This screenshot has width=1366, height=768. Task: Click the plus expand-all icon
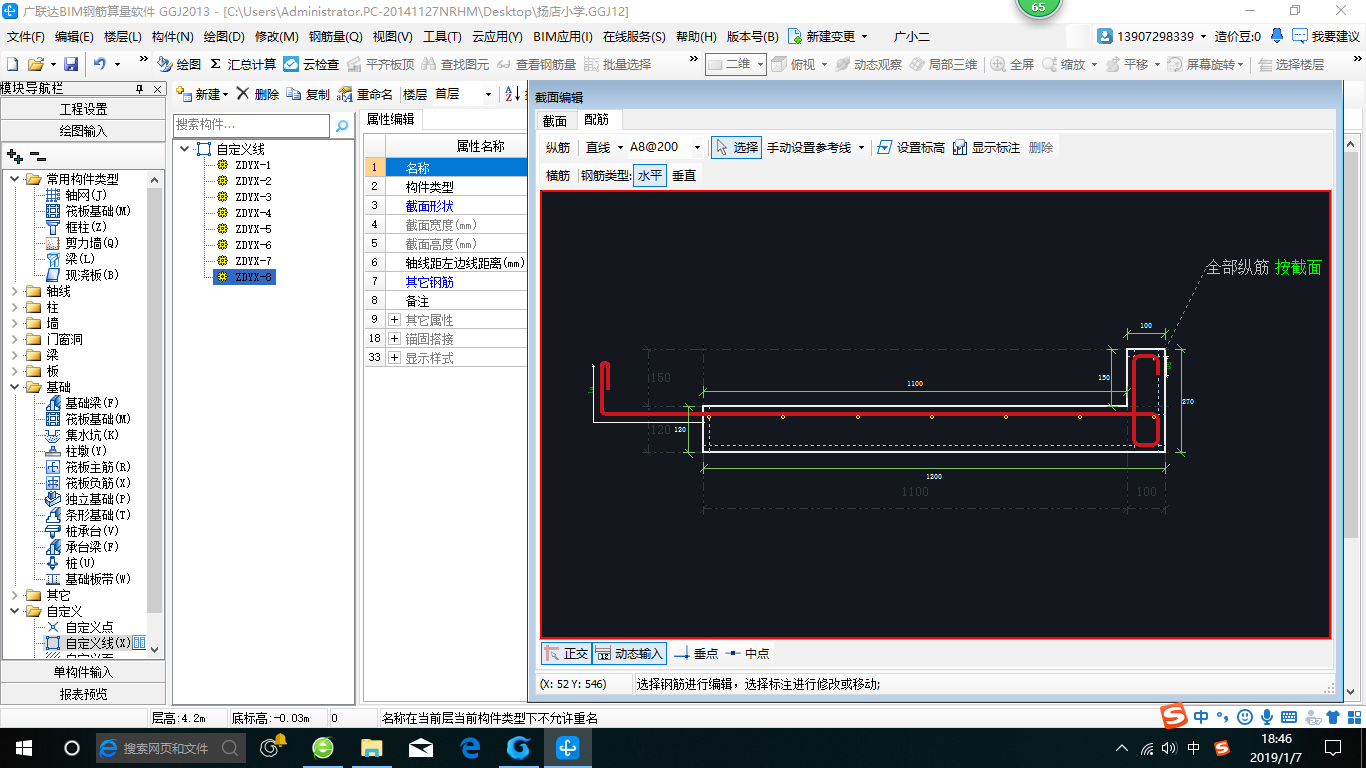[14, 156]
